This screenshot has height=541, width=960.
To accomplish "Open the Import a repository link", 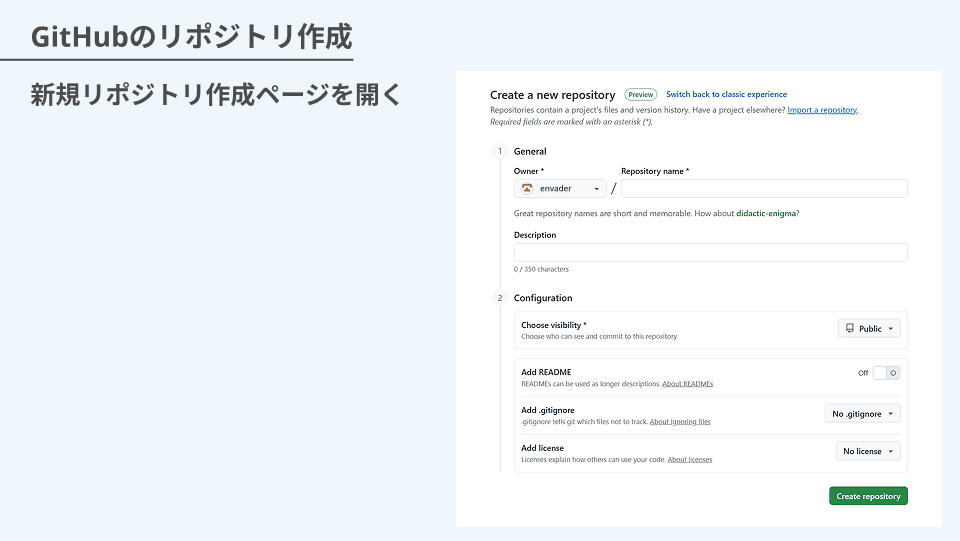I will tap(822, 110).
